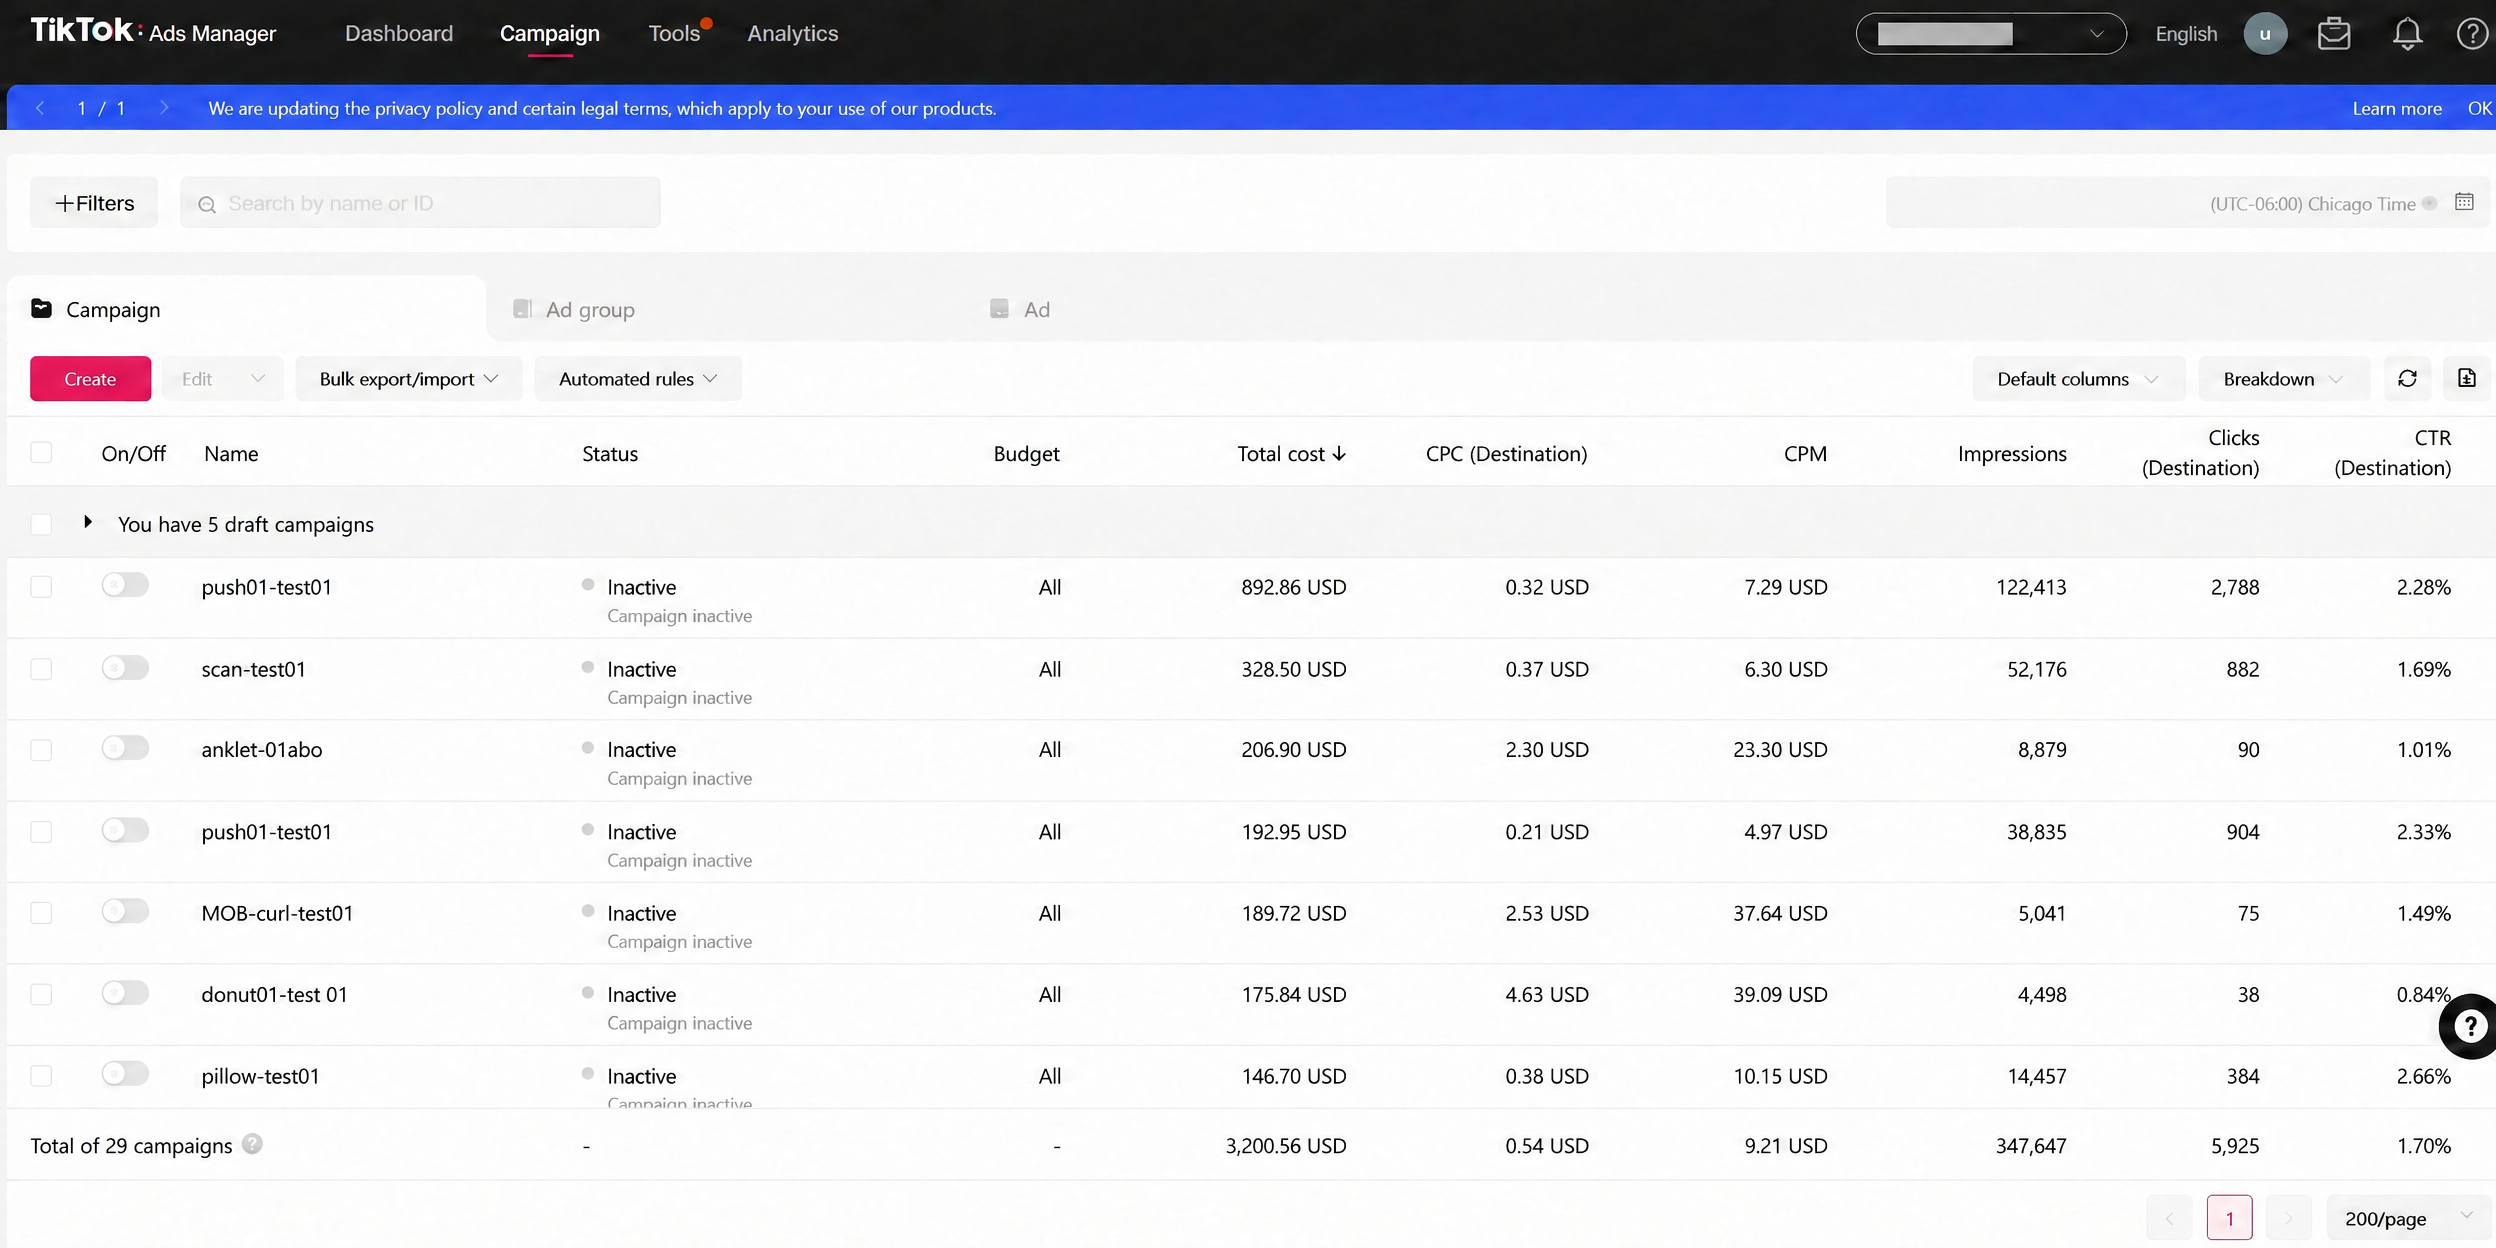Select the MOB-curl-test01 row checkbox
The height and width of the screenshot is (1248, 2496).
pyautogui.click(x=41, y=913)
